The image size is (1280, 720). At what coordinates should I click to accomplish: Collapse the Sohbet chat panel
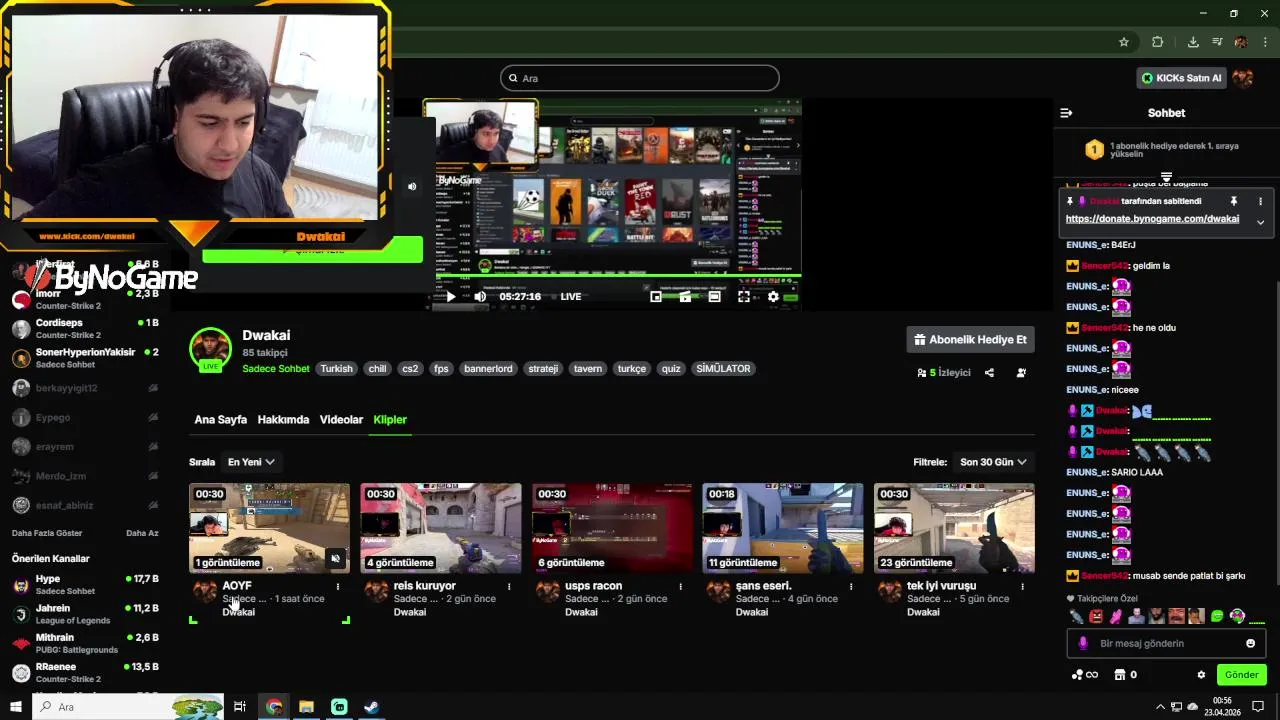tap(1066, 113)
